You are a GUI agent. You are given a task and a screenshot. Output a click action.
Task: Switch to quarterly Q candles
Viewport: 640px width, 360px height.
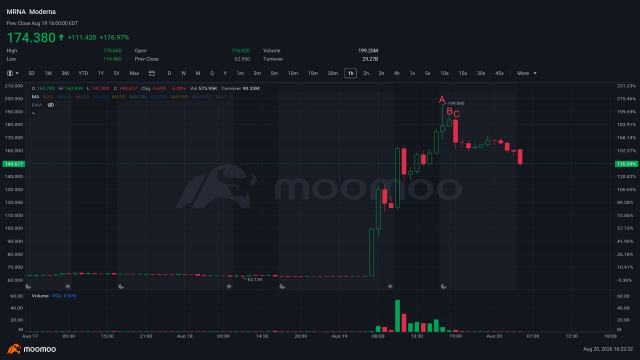tap(212, 73)
